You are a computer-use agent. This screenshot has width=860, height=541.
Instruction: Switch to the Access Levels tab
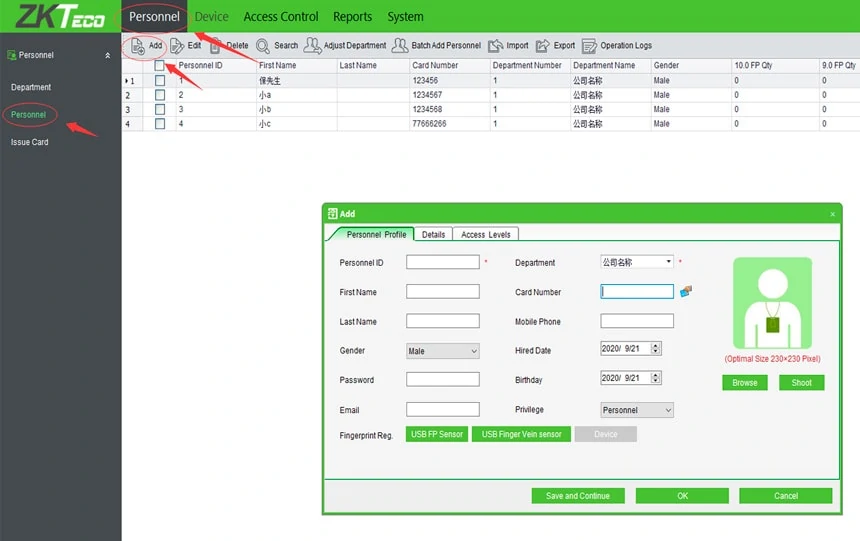485,234
